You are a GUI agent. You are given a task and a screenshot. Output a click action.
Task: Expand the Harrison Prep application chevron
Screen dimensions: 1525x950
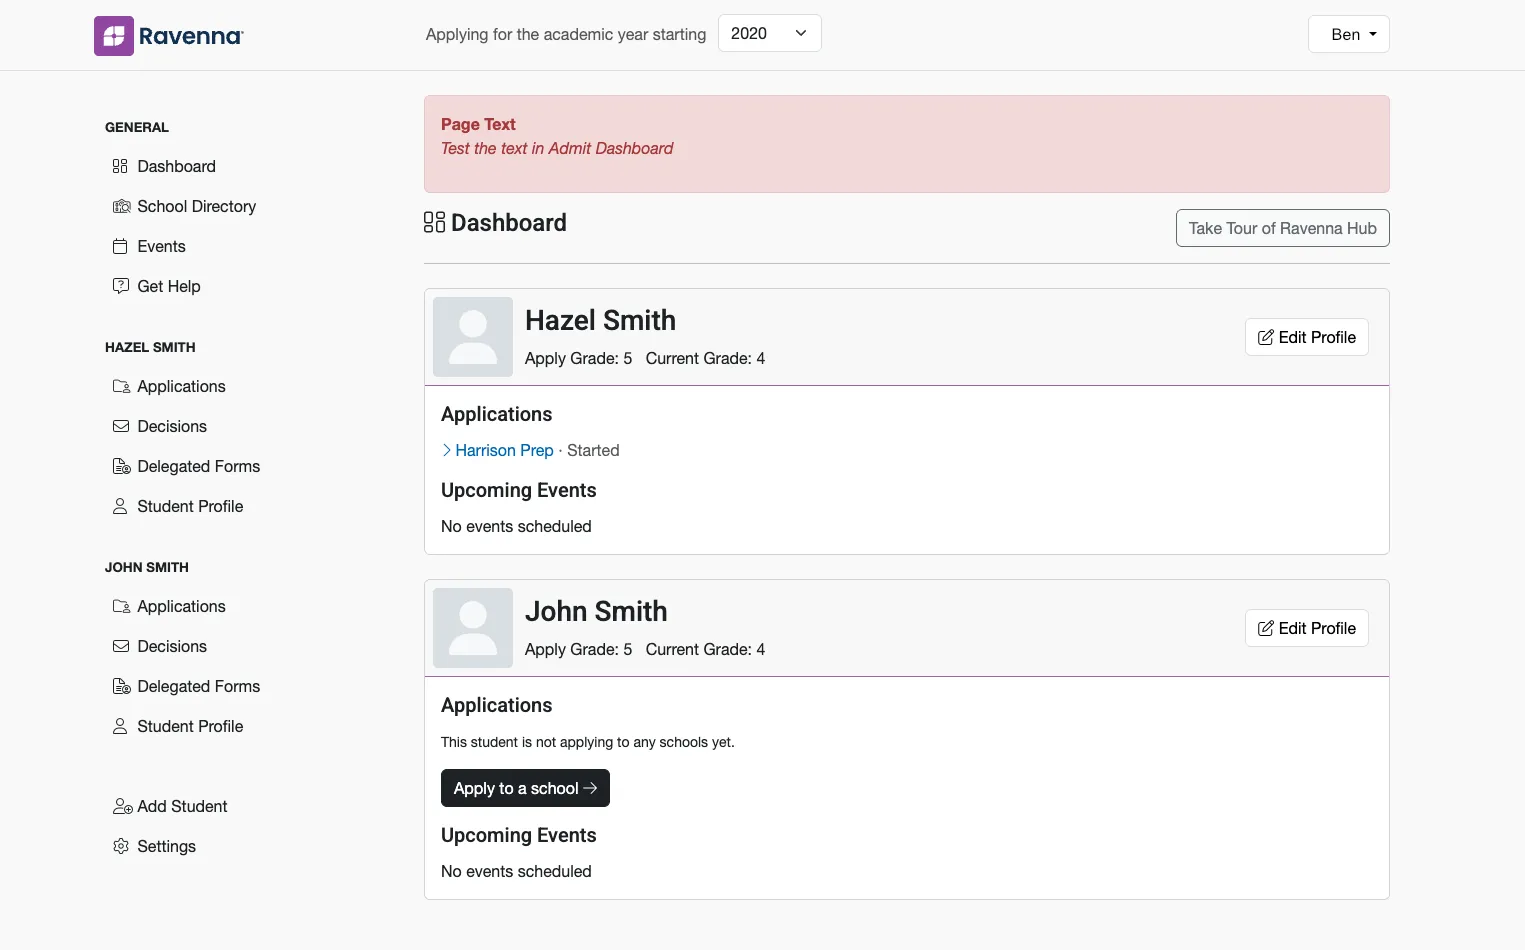click(x=446, y=450)
